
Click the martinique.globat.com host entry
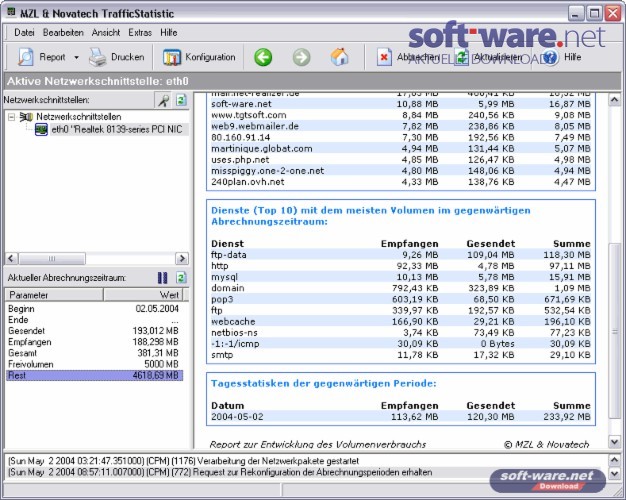(x=400, y=149)
